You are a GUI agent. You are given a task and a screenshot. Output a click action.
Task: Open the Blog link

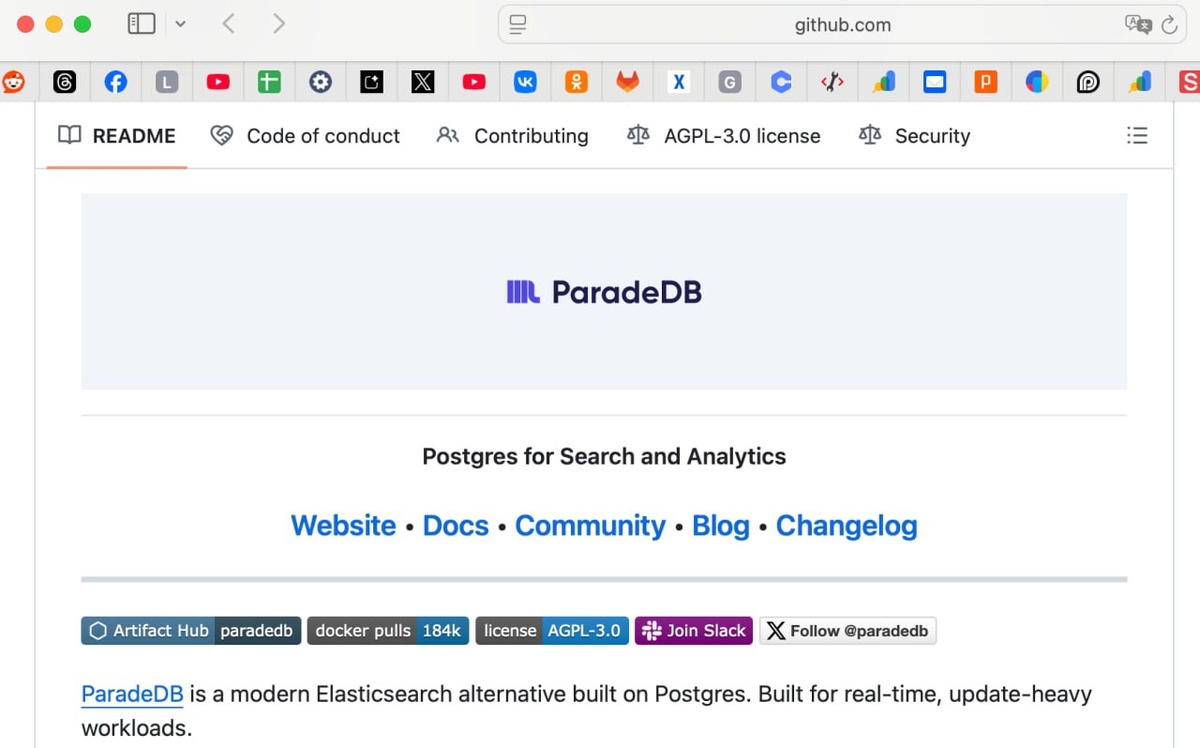tap(721, 525)
